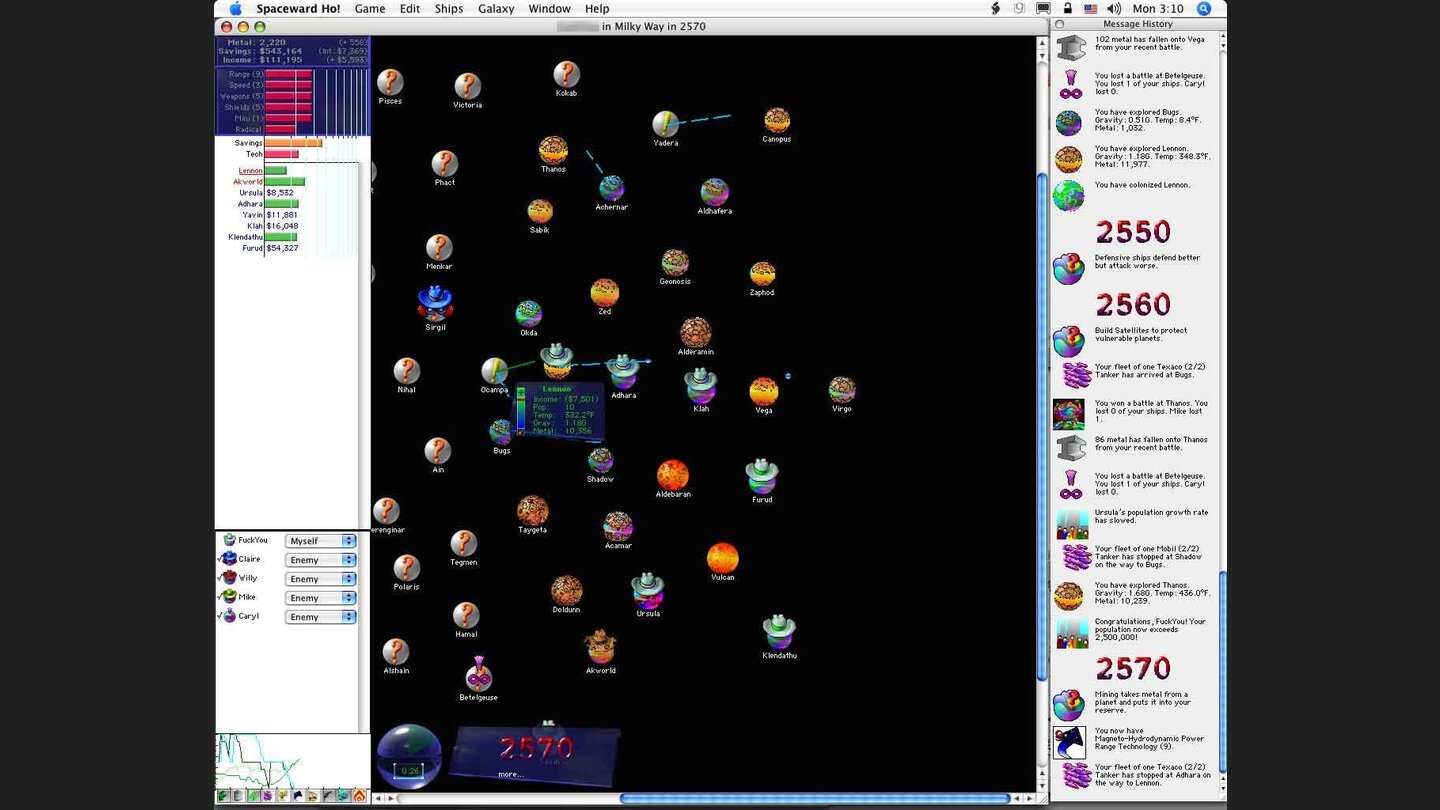1440x810 pixels.
Task: Click the Vulcan planet
Action: coord(722,558)
